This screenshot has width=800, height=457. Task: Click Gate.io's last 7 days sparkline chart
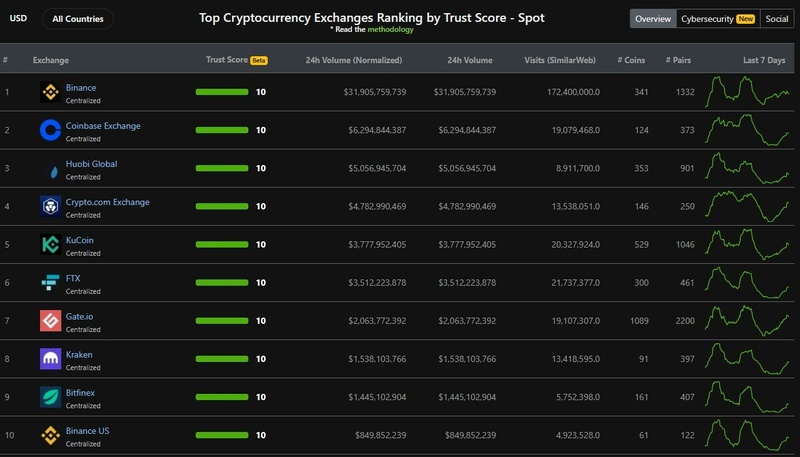pyautogui.click(x=748, y=321)
